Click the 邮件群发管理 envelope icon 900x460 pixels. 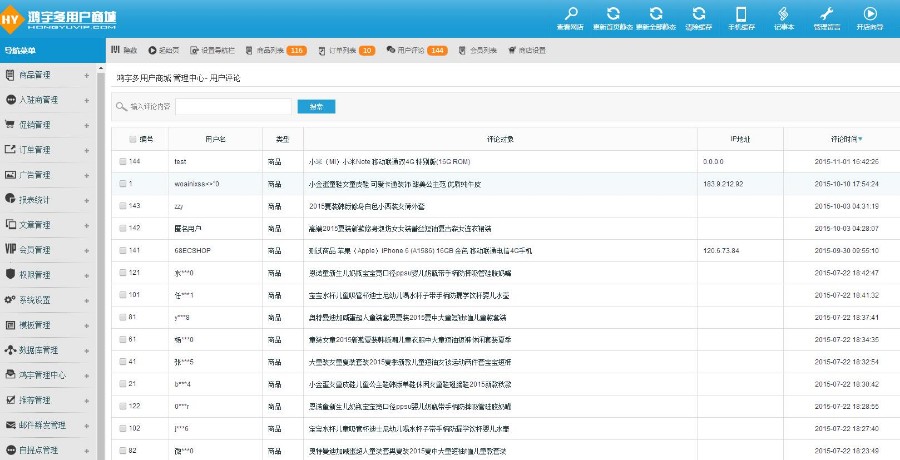pyautogui.click(x=10, y=425)
